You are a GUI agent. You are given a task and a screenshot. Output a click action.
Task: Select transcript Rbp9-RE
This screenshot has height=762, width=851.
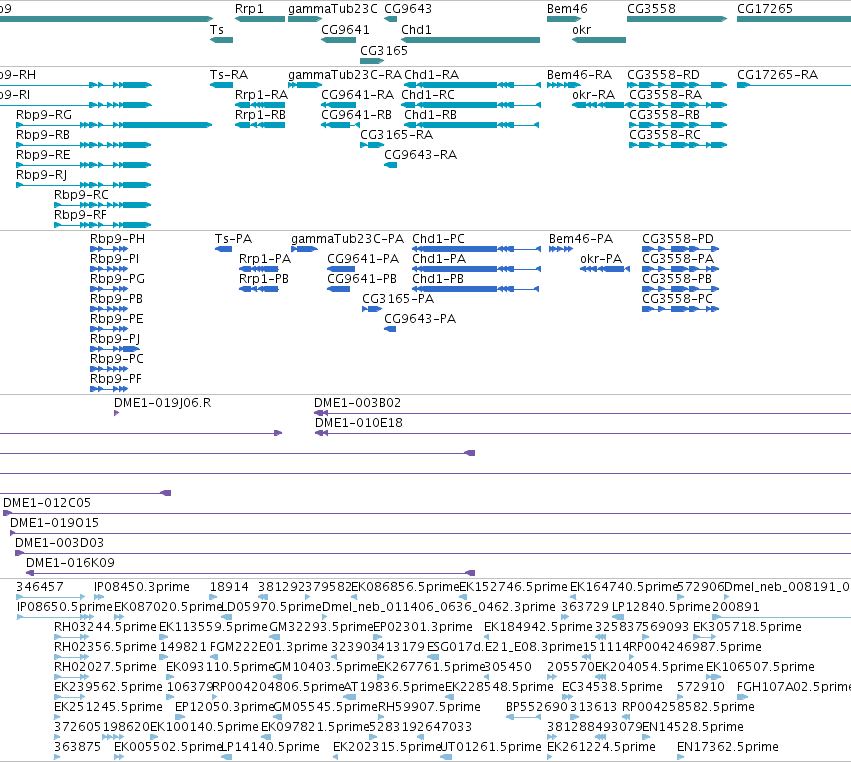(x=84, y=165)
